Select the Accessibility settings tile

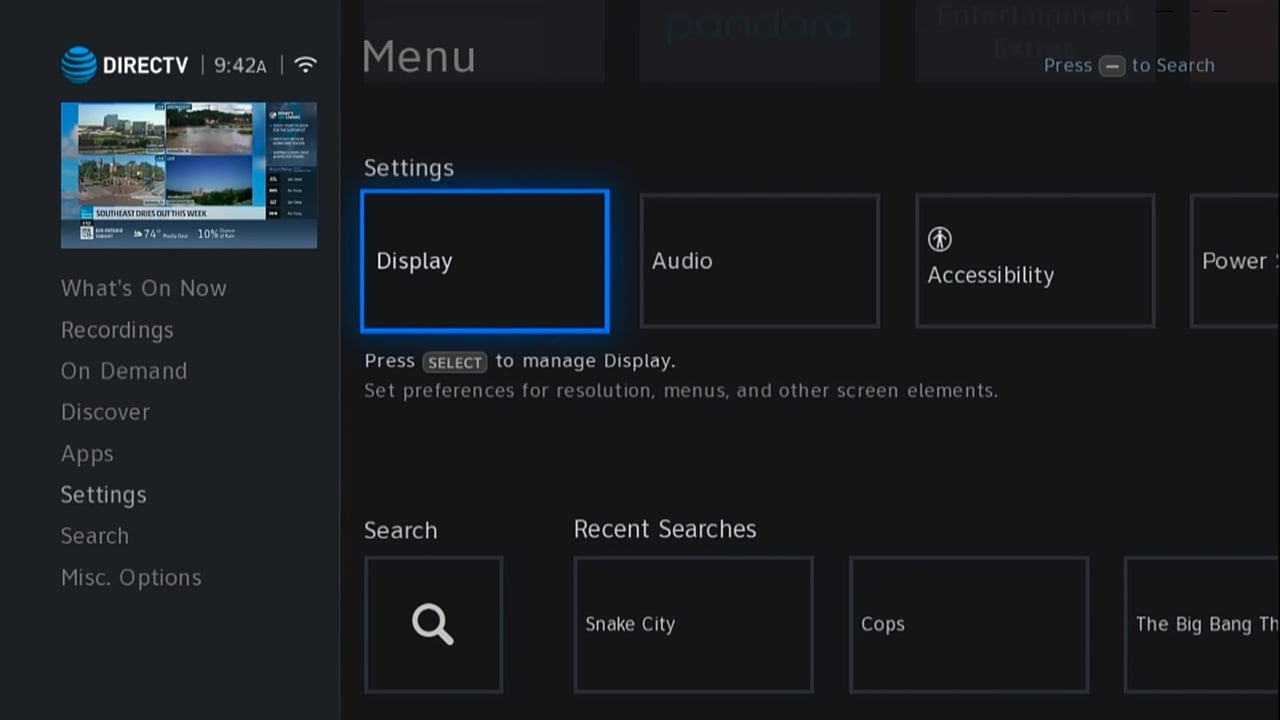[x=1035, y=261]
